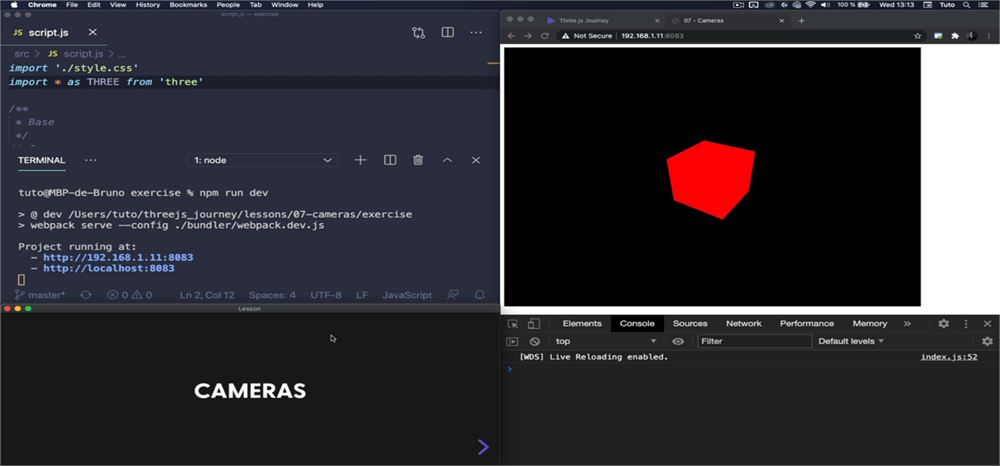Toggle the console sidebar icon
Viewport: 1000px width, 466px height.
(x=512, y=342)
